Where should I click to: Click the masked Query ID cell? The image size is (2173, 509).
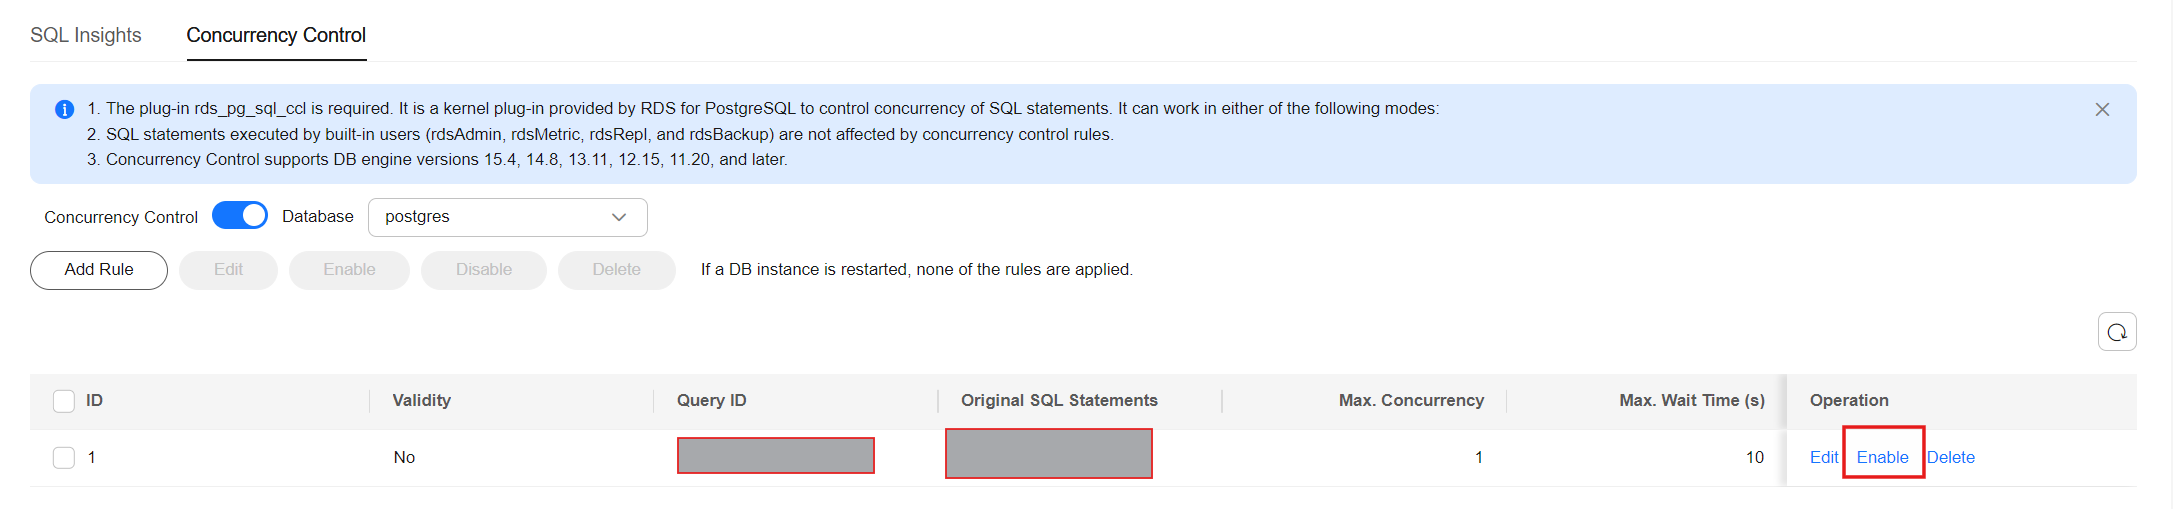point(776,456)
